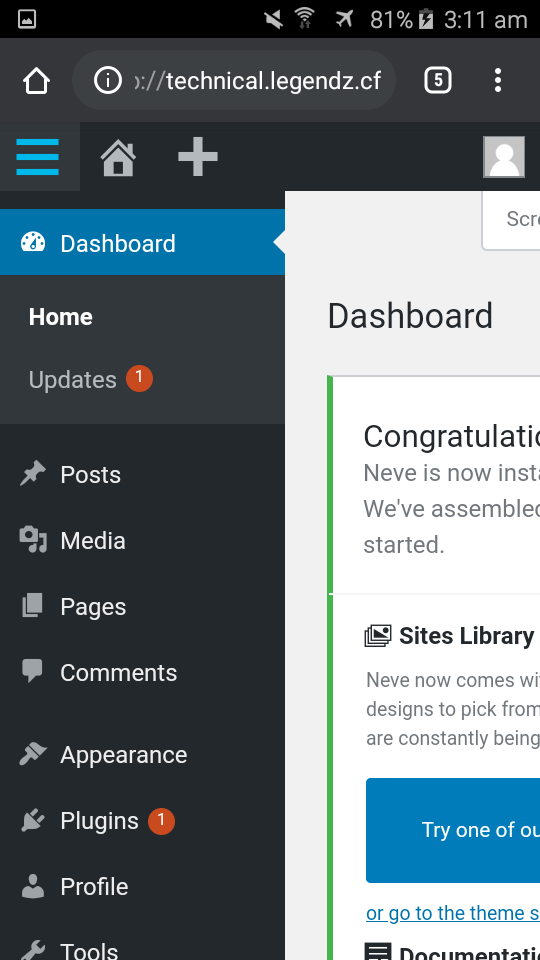Open the site home icon in admin bar
Viewport: 540px width, 960px height.
(x=118, y=157)
